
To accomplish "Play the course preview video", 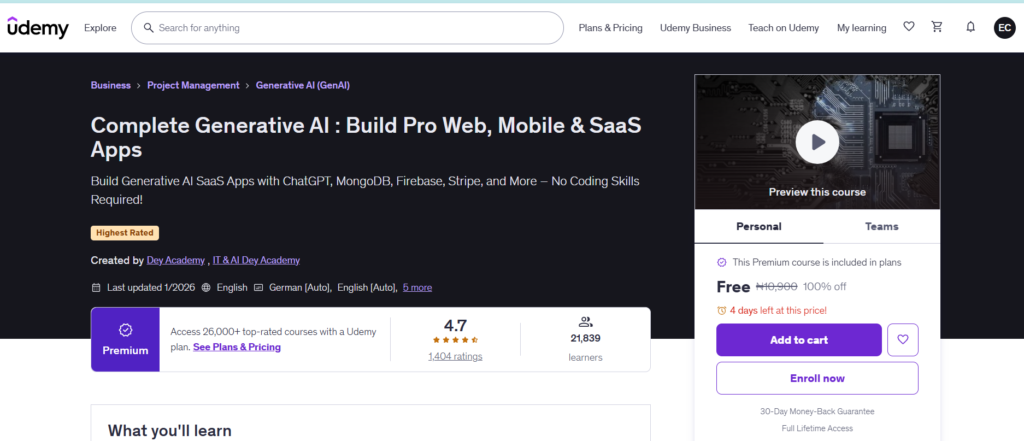I will pos(817,142).
